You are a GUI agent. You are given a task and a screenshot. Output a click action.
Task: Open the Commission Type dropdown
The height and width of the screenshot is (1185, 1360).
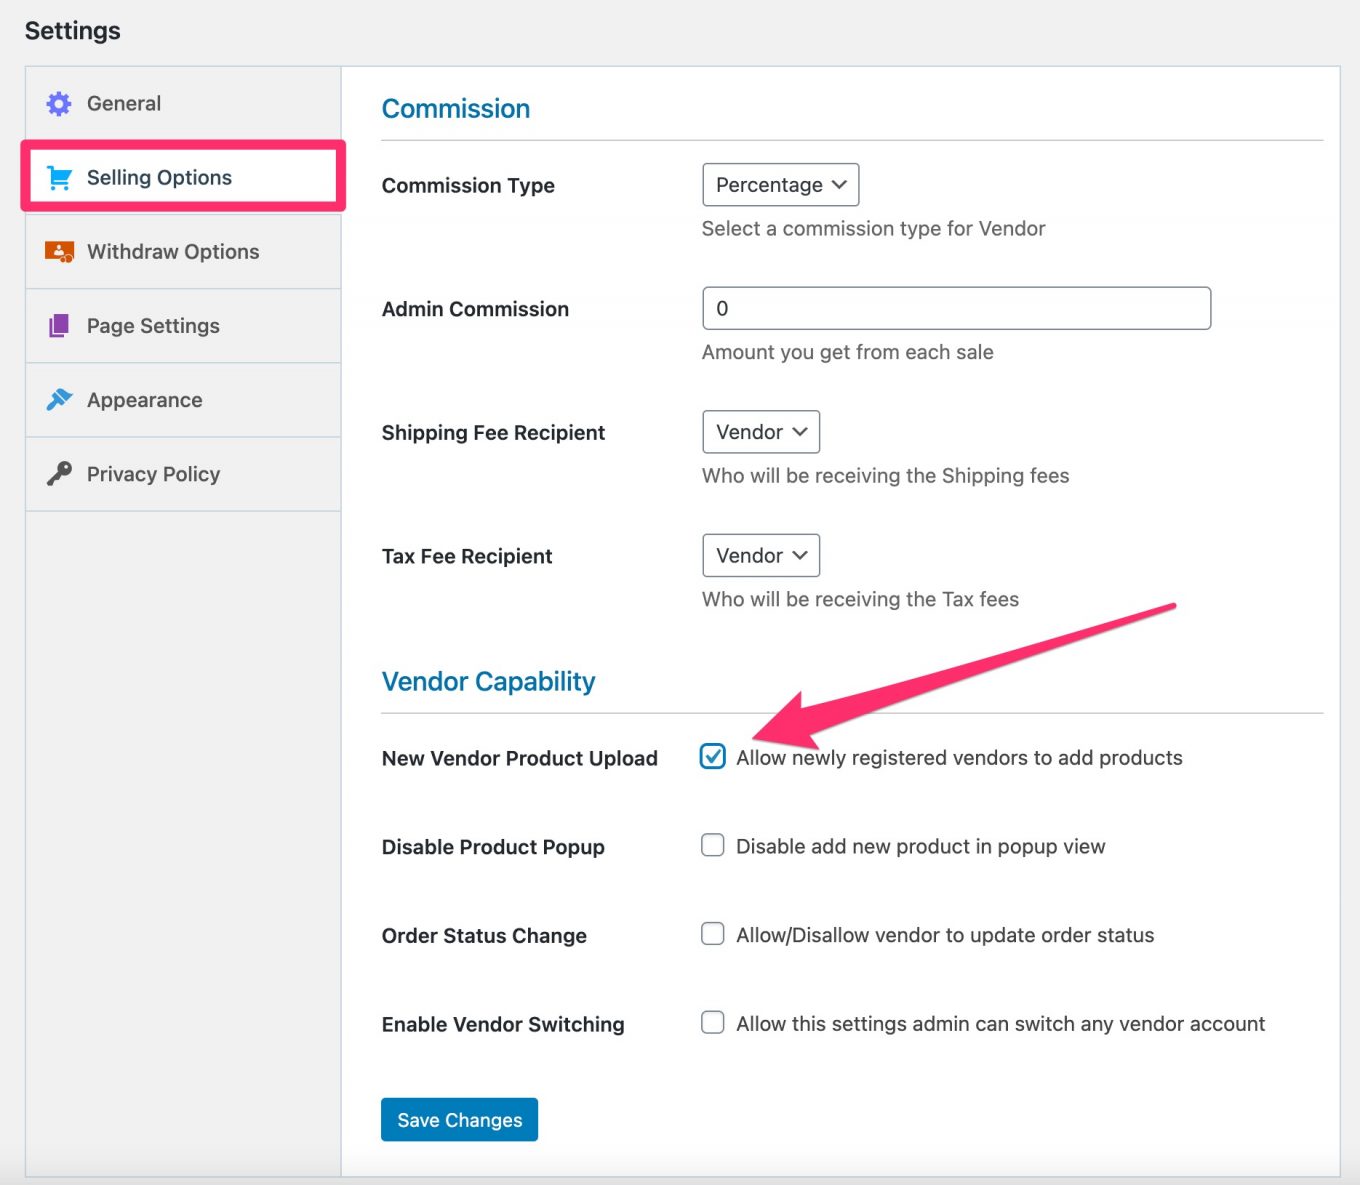(x=780, y=185)
